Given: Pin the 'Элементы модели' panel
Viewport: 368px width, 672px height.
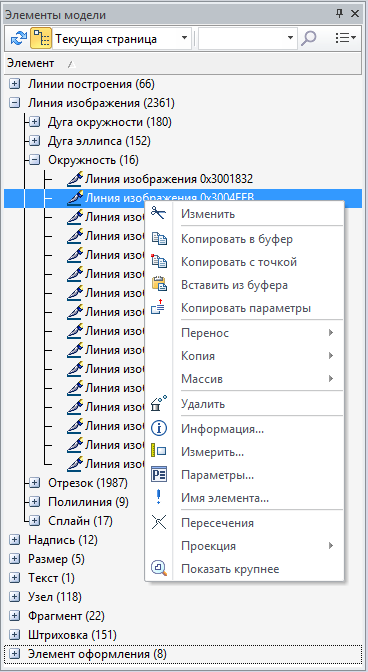Looking at the screenshot, I should click(339, 14).
